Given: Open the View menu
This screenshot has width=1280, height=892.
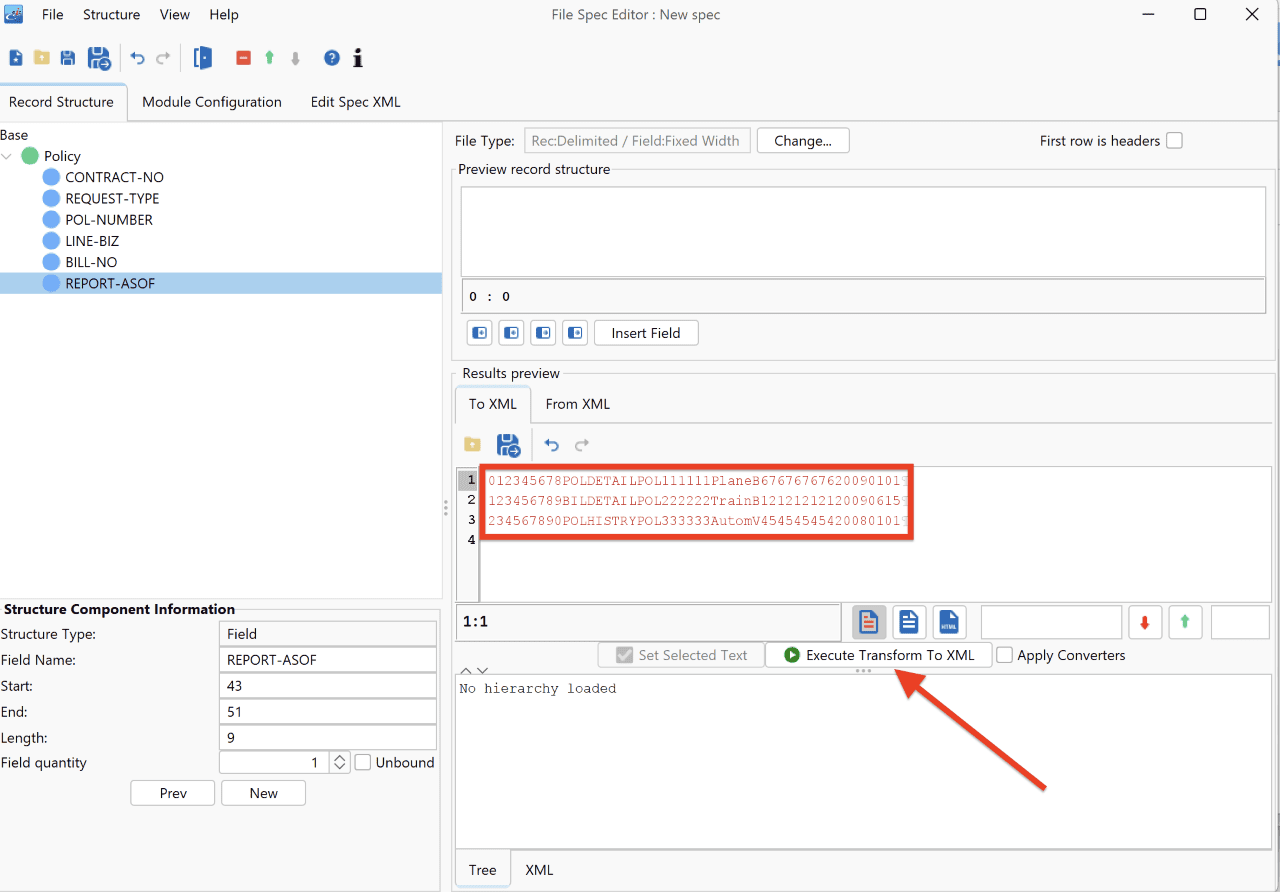Looking at the screenshot, I should tap(175, 14).
